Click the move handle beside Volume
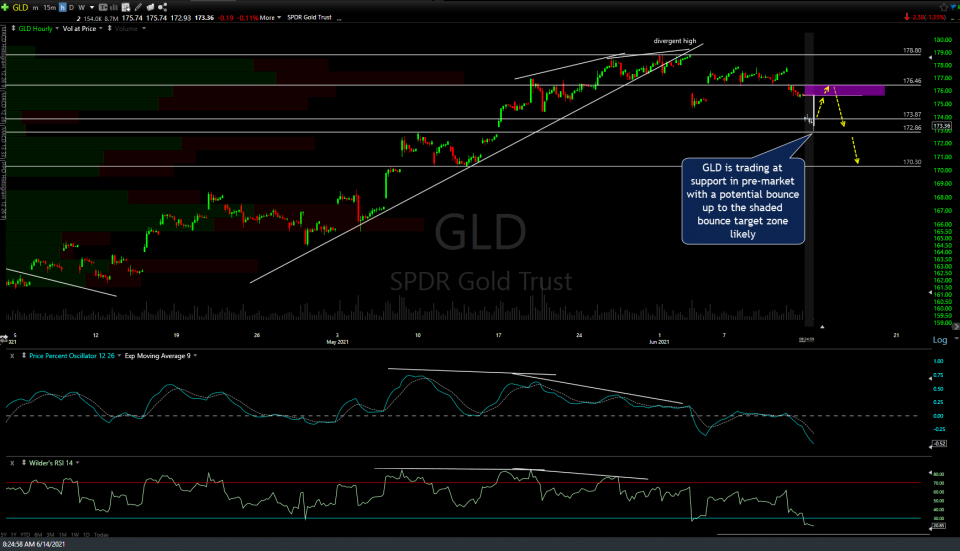960x551 pixels. [110, 28]
